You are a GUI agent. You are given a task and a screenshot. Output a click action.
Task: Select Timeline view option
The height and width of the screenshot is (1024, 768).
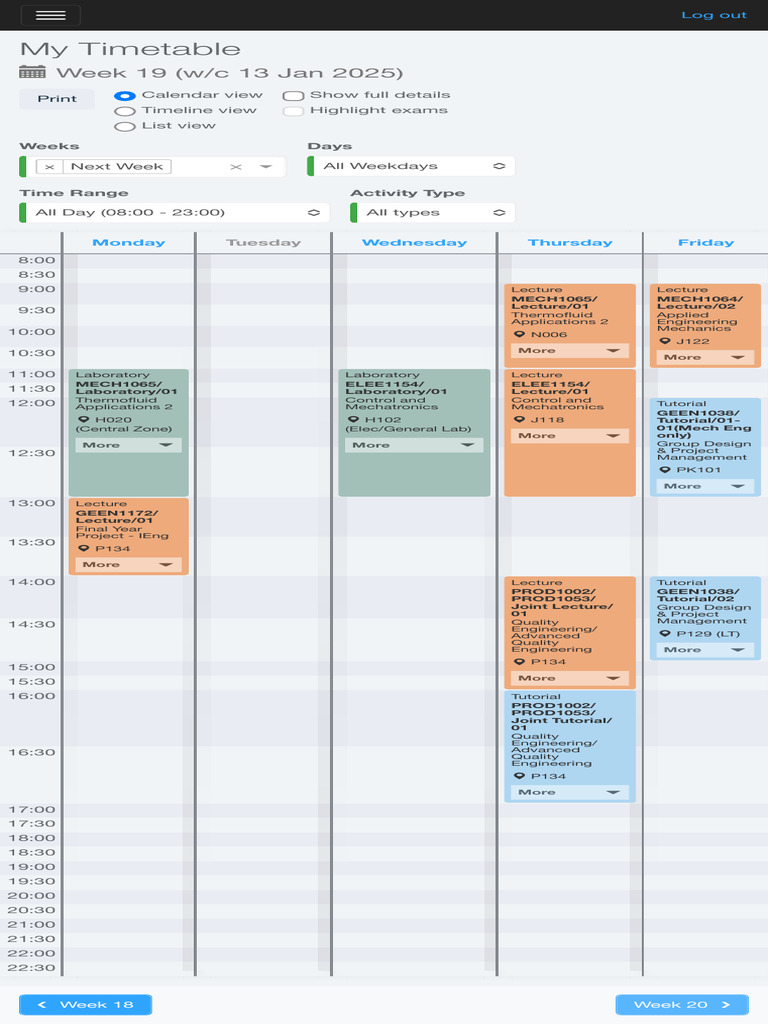[125, 111]
